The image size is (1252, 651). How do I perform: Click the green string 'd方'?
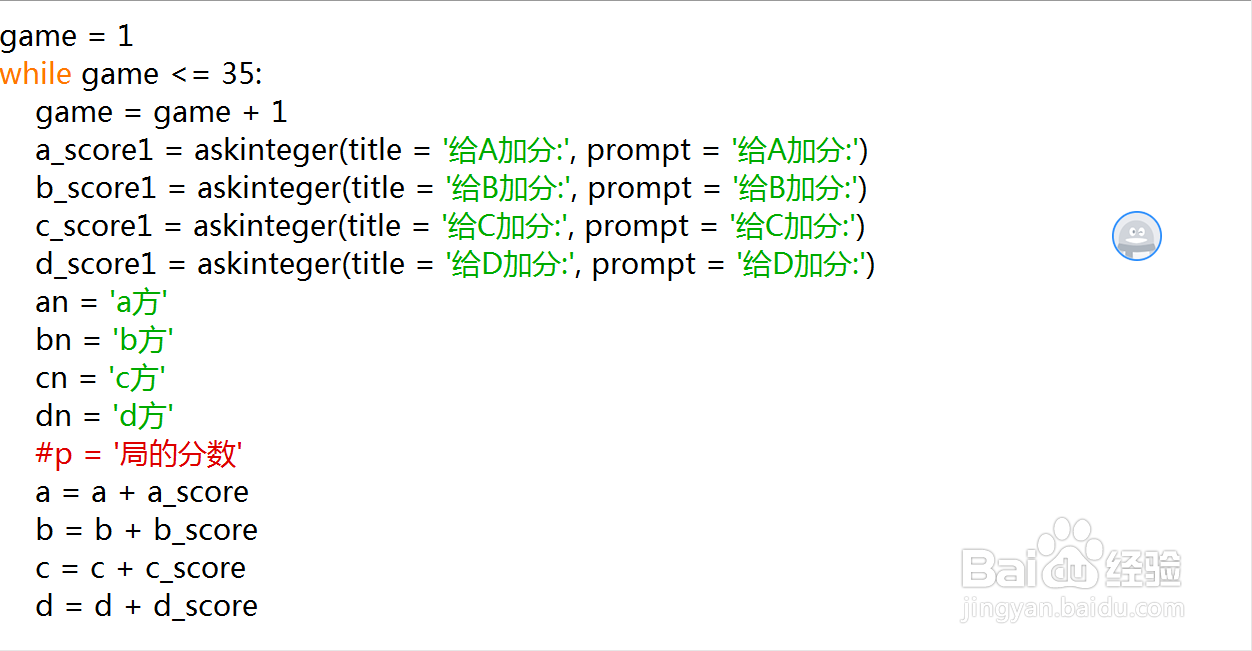(x=142, y=416)
